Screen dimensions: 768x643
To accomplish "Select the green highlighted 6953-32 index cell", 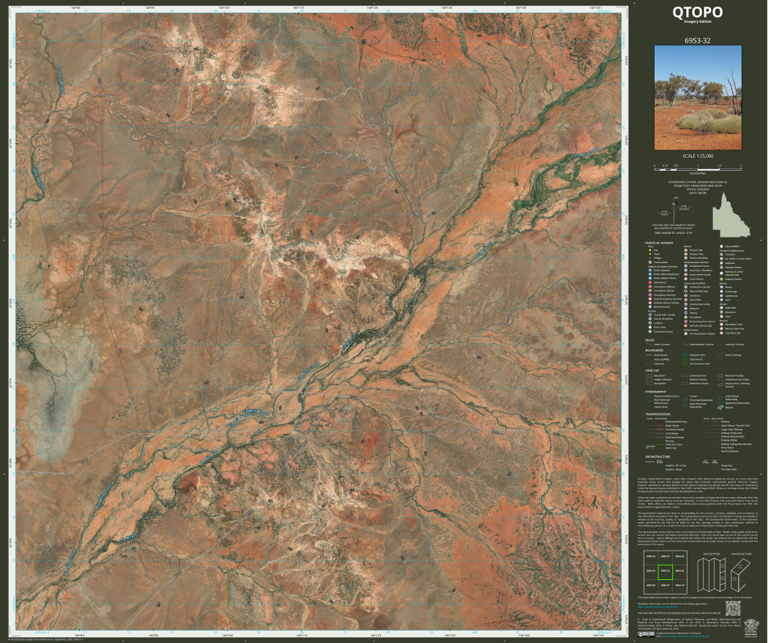I will pos(665,572).
